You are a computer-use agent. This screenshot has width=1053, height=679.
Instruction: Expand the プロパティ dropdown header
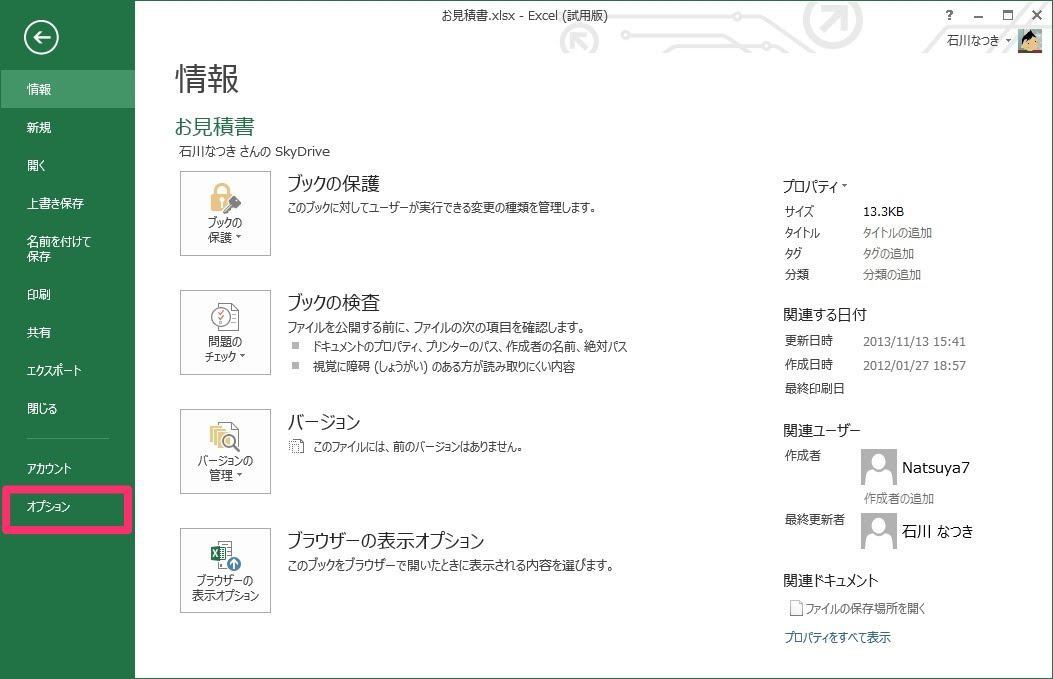(815, 186)
